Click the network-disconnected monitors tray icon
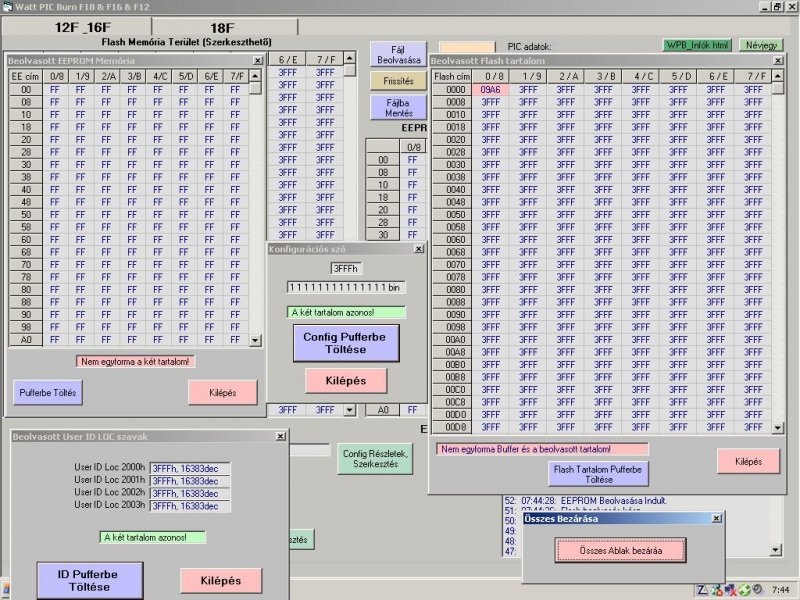Image resolution: width=800 pixels, height=600 pixels. coord(731,590)
